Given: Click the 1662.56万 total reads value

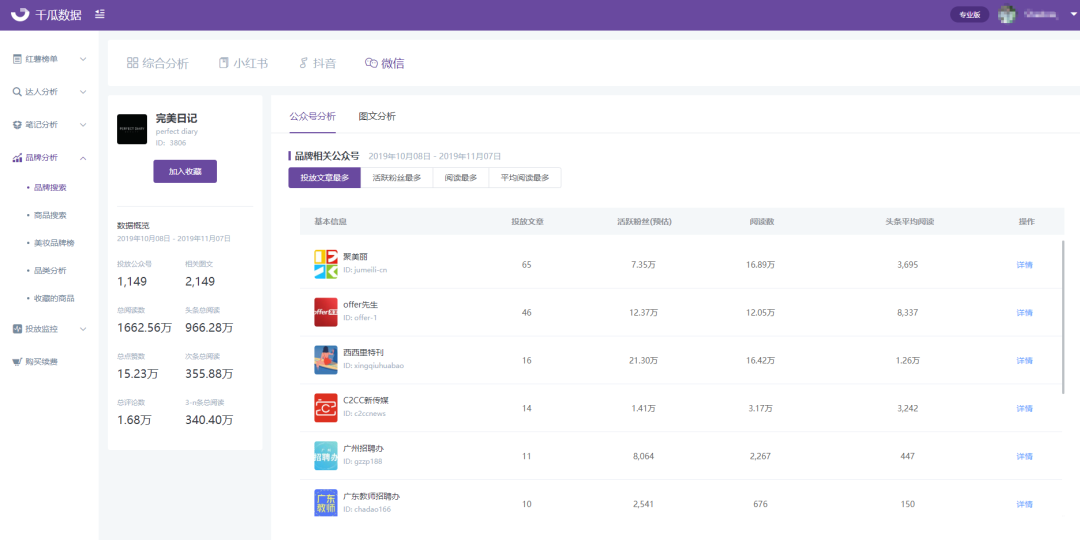Looking at the screenshot, I should (145, 328).
